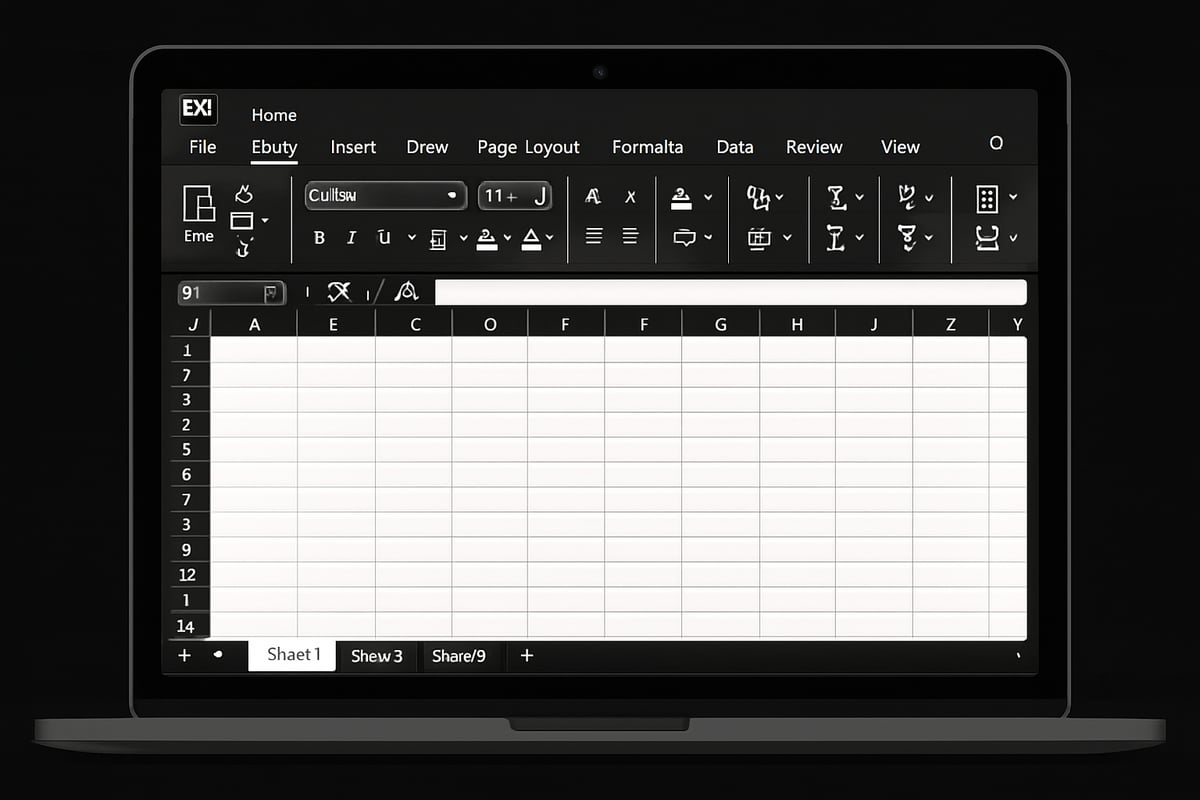Add a sheet with plus after Share/9

pyautogui.click(x=527, y=656)
